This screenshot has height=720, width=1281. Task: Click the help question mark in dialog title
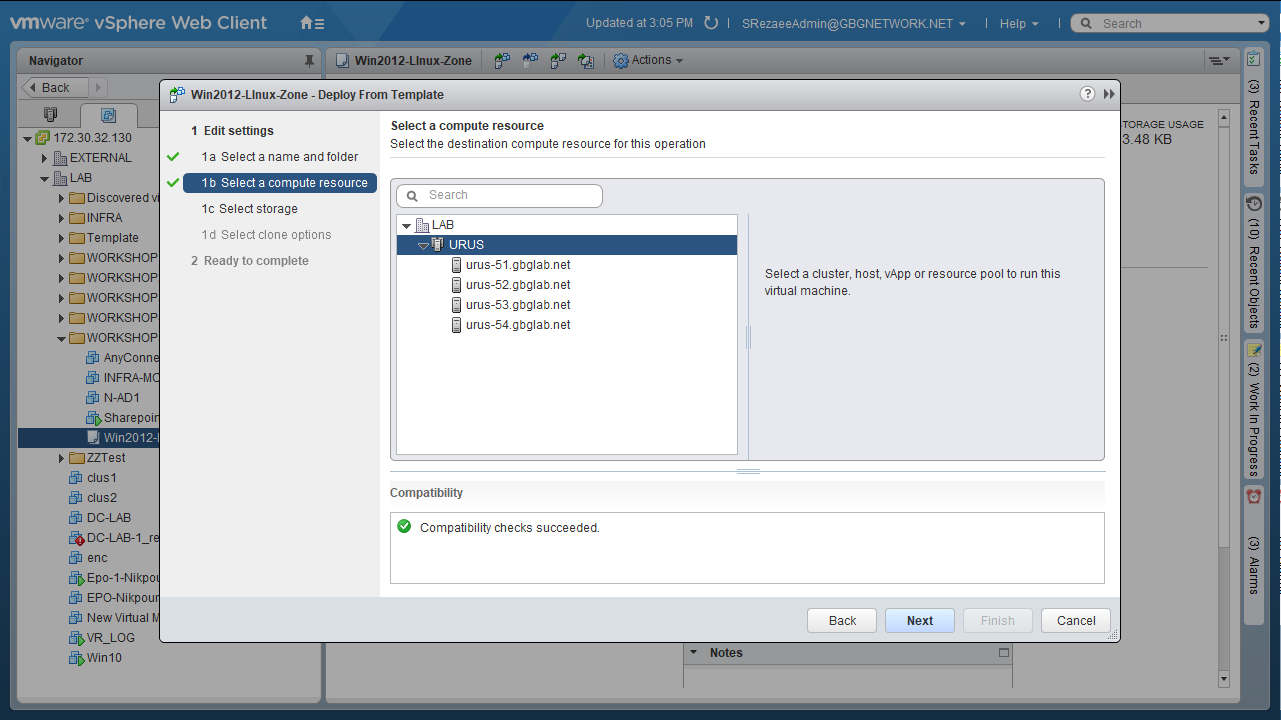[1087, 94]
